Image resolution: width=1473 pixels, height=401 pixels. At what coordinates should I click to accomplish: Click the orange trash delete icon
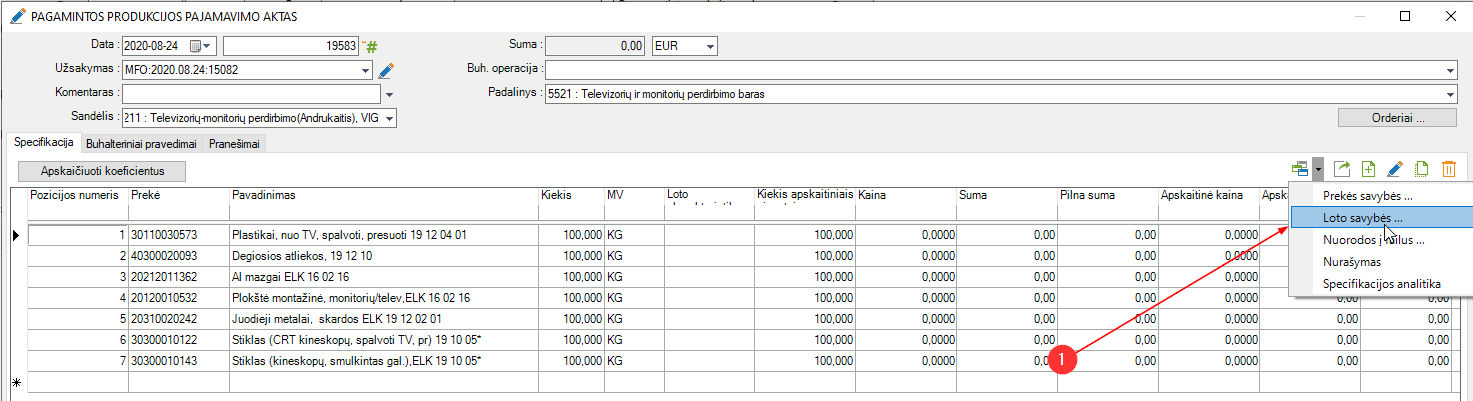coord(1449,170)
